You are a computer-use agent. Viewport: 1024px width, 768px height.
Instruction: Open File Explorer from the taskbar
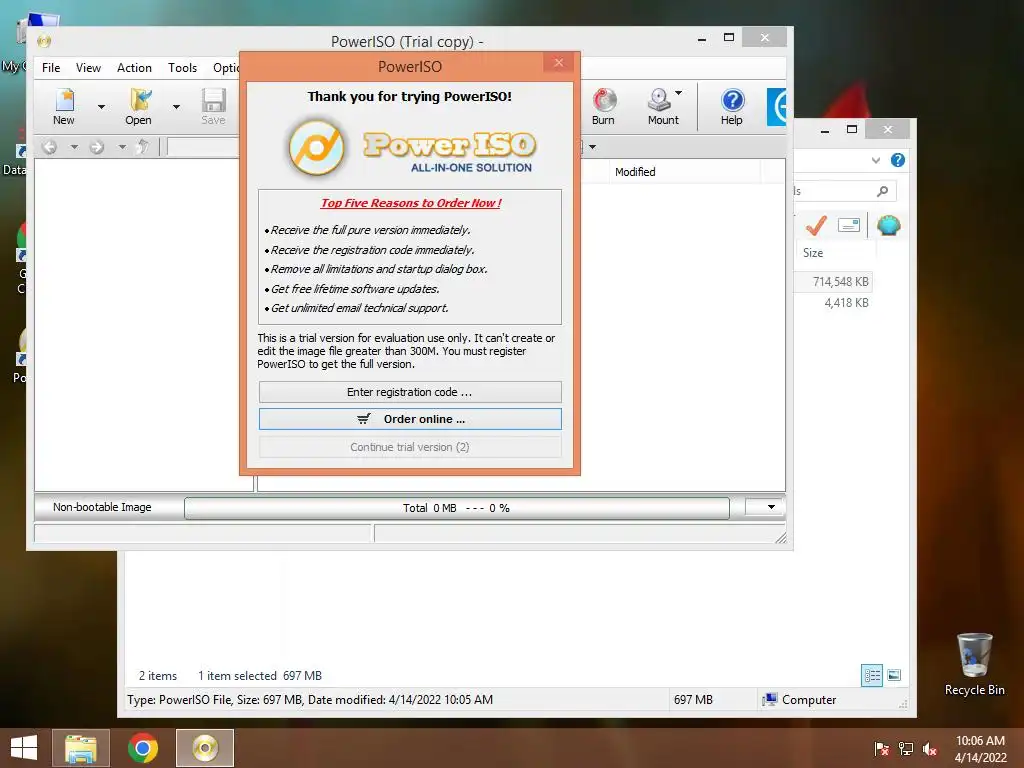[81, 748]
